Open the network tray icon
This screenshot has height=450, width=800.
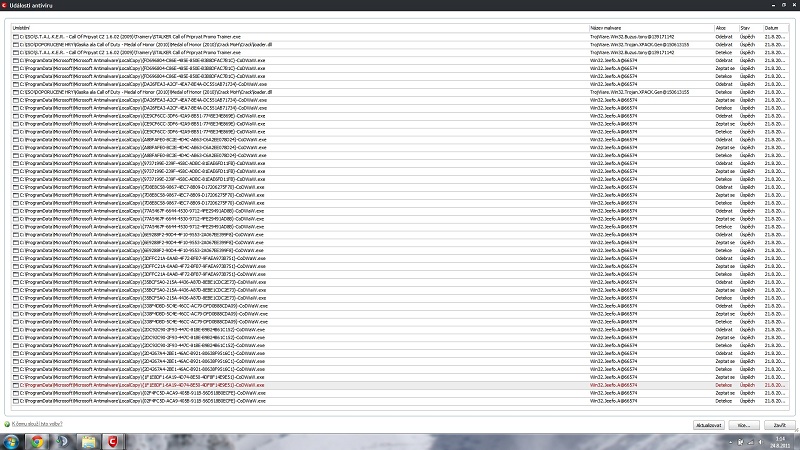(x=751, y=442)
